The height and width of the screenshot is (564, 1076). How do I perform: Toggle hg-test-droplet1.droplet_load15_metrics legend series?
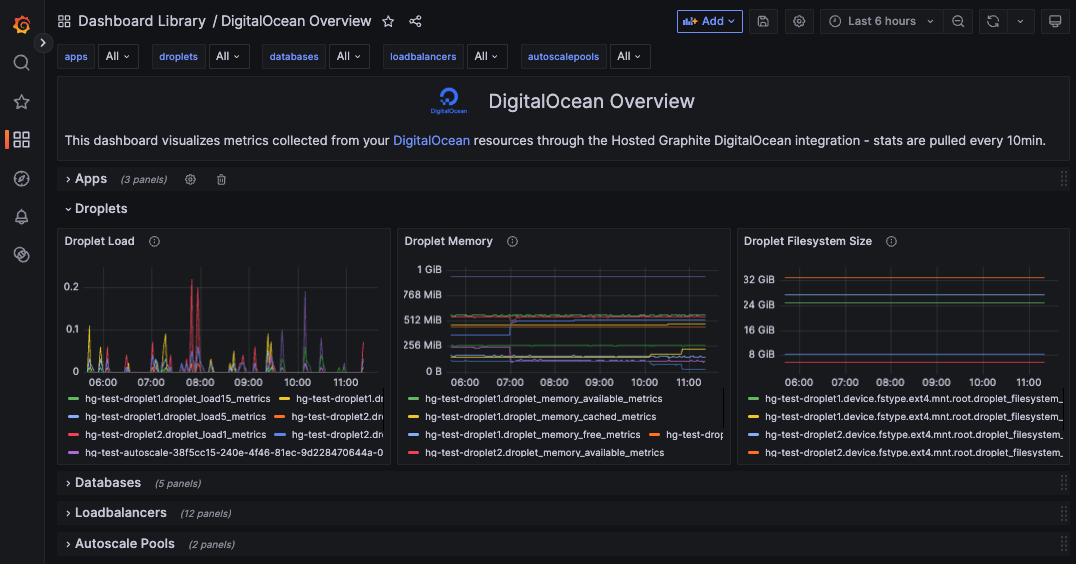coord(177,399)
